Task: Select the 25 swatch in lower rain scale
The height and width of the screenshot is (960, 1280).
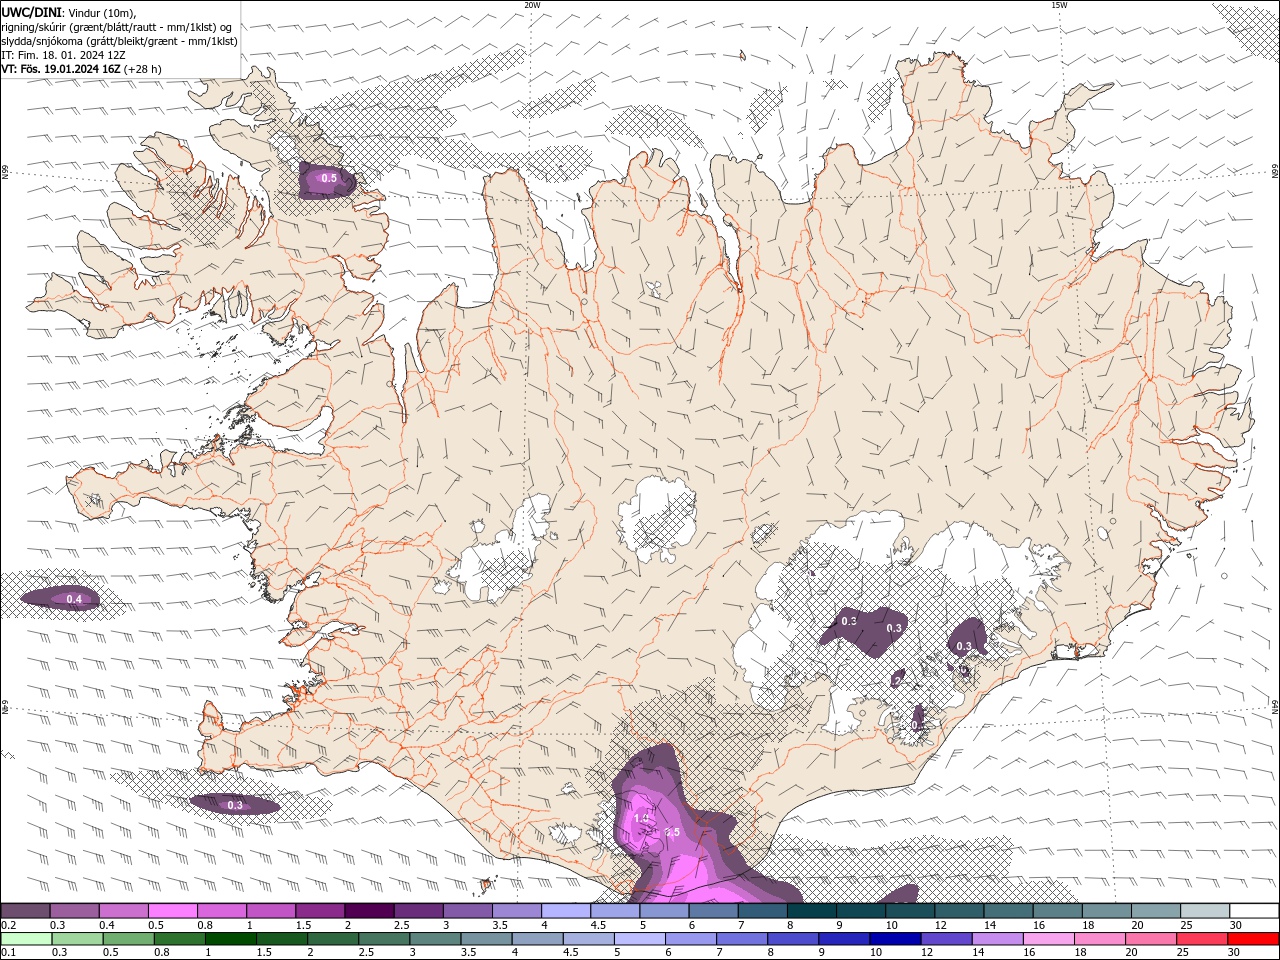Action: point(1202,939)
